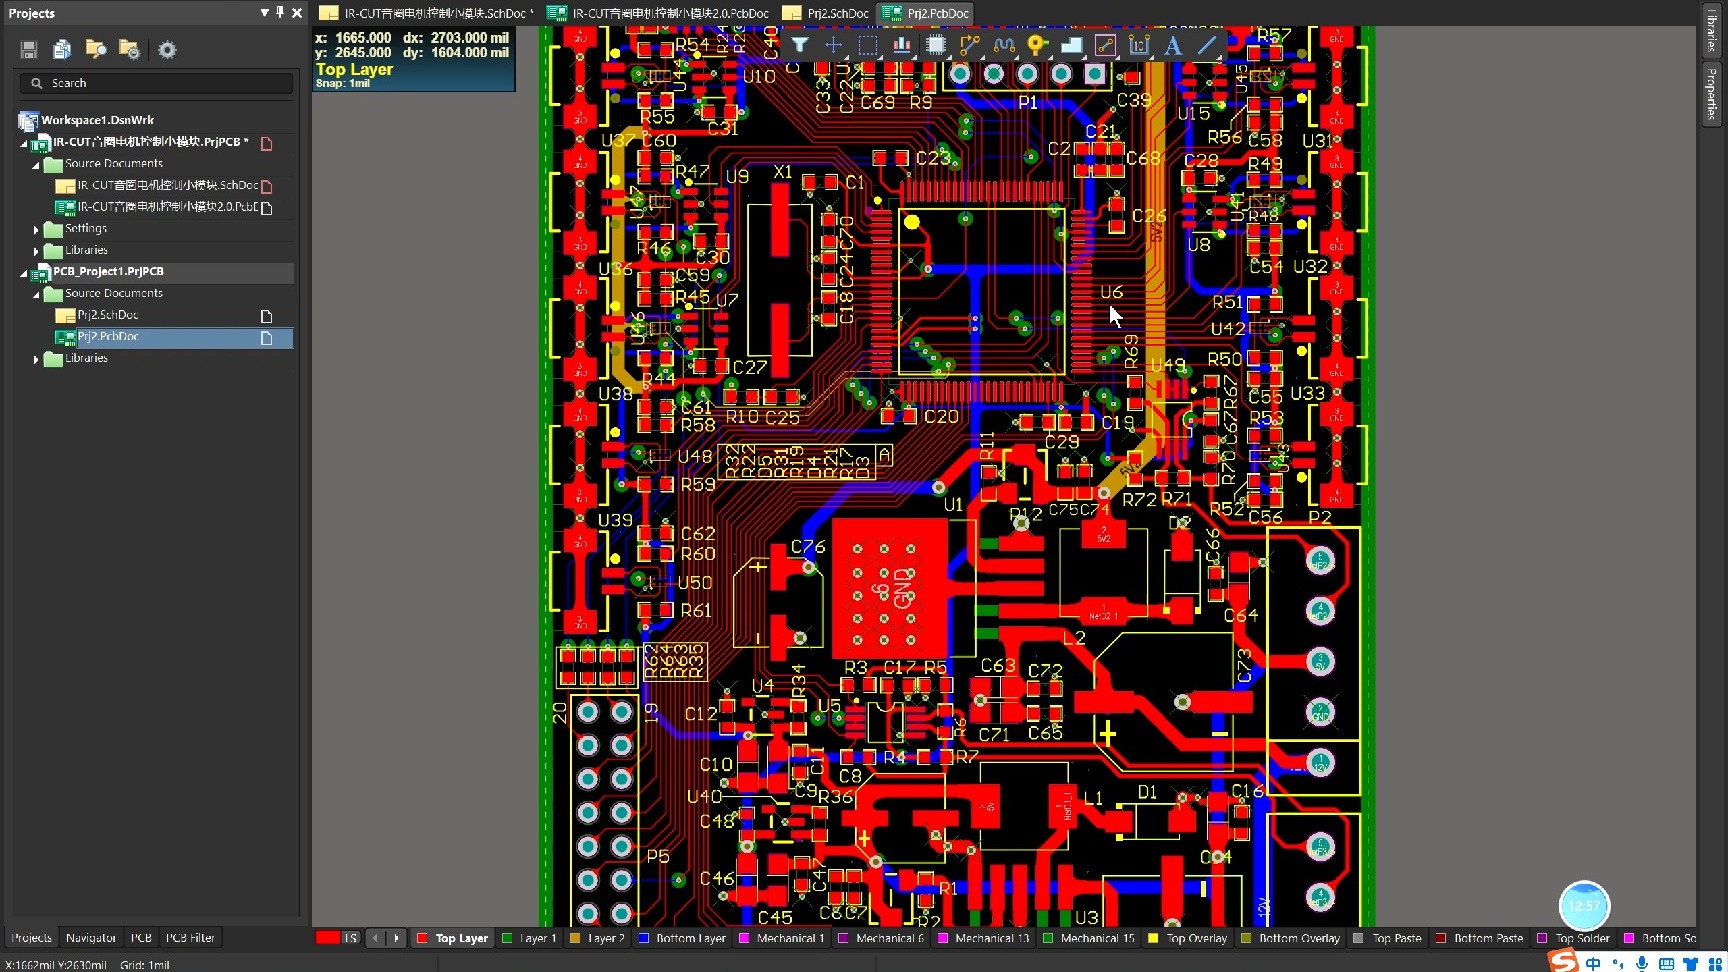Switch to the Prj2.SchDoc document tab
Viewport: 1728px width, 972px height.
click(x=826, y=13)
